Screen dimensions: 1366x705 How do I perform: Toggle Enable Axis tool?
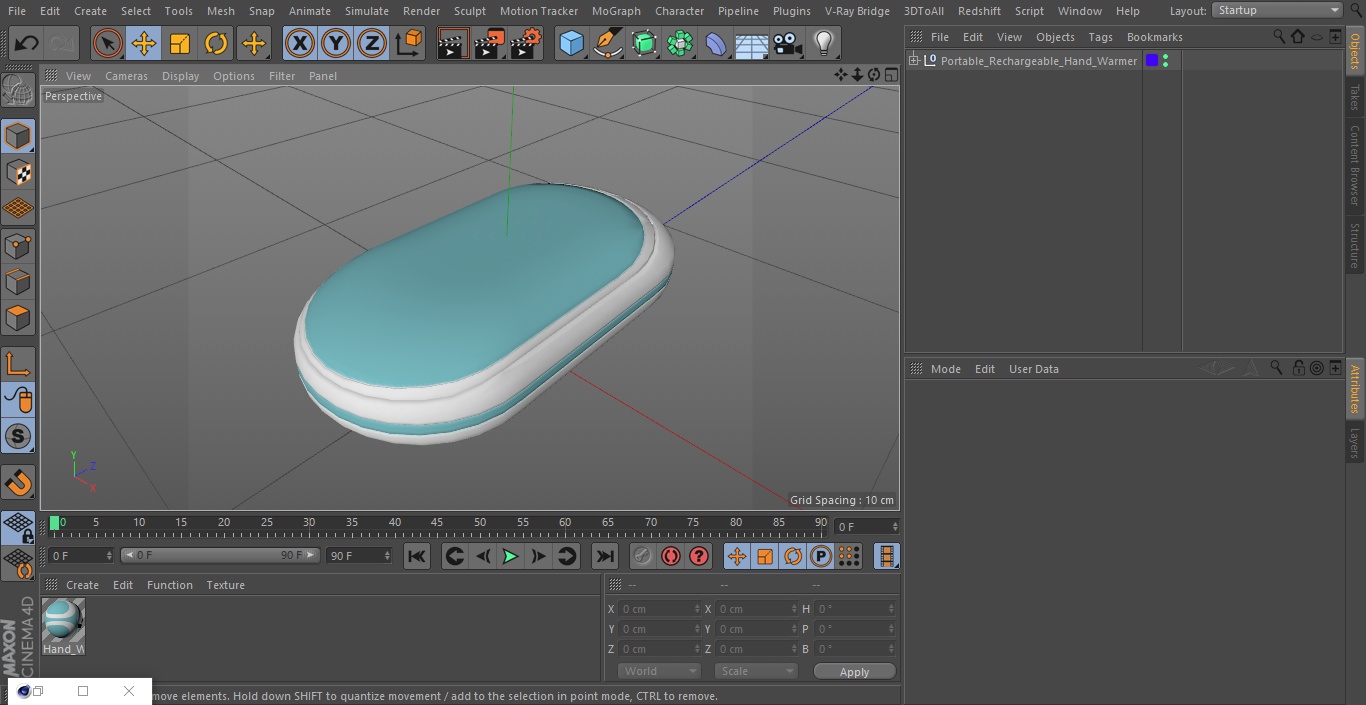tap(18, 364)
